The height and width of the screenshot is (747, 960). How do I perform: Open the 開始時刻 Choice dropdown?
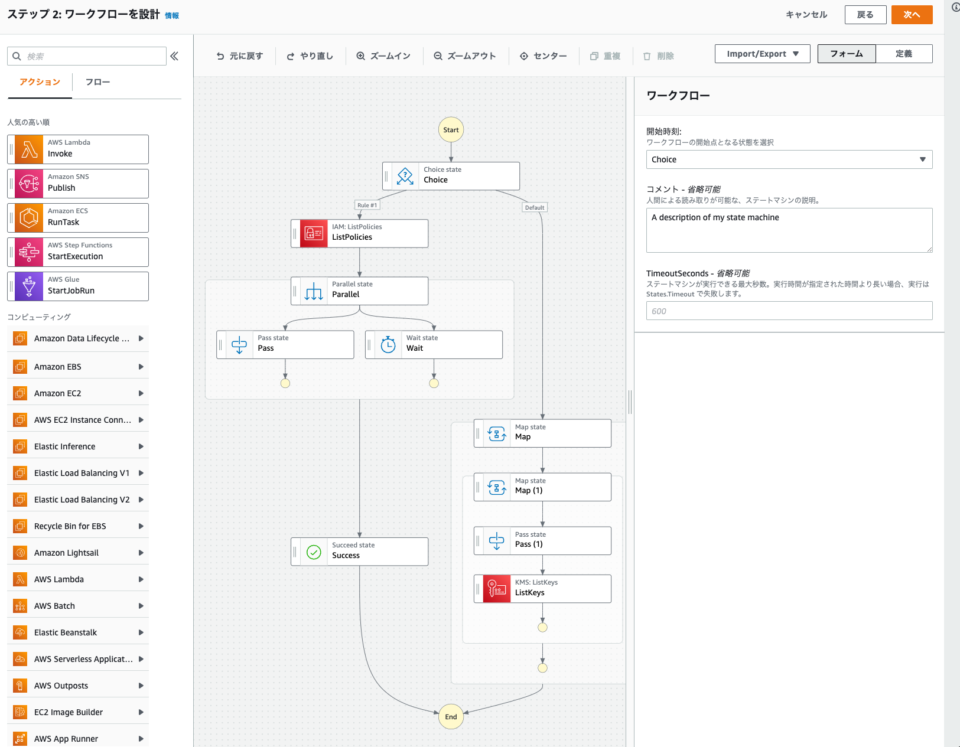point(789,158)
